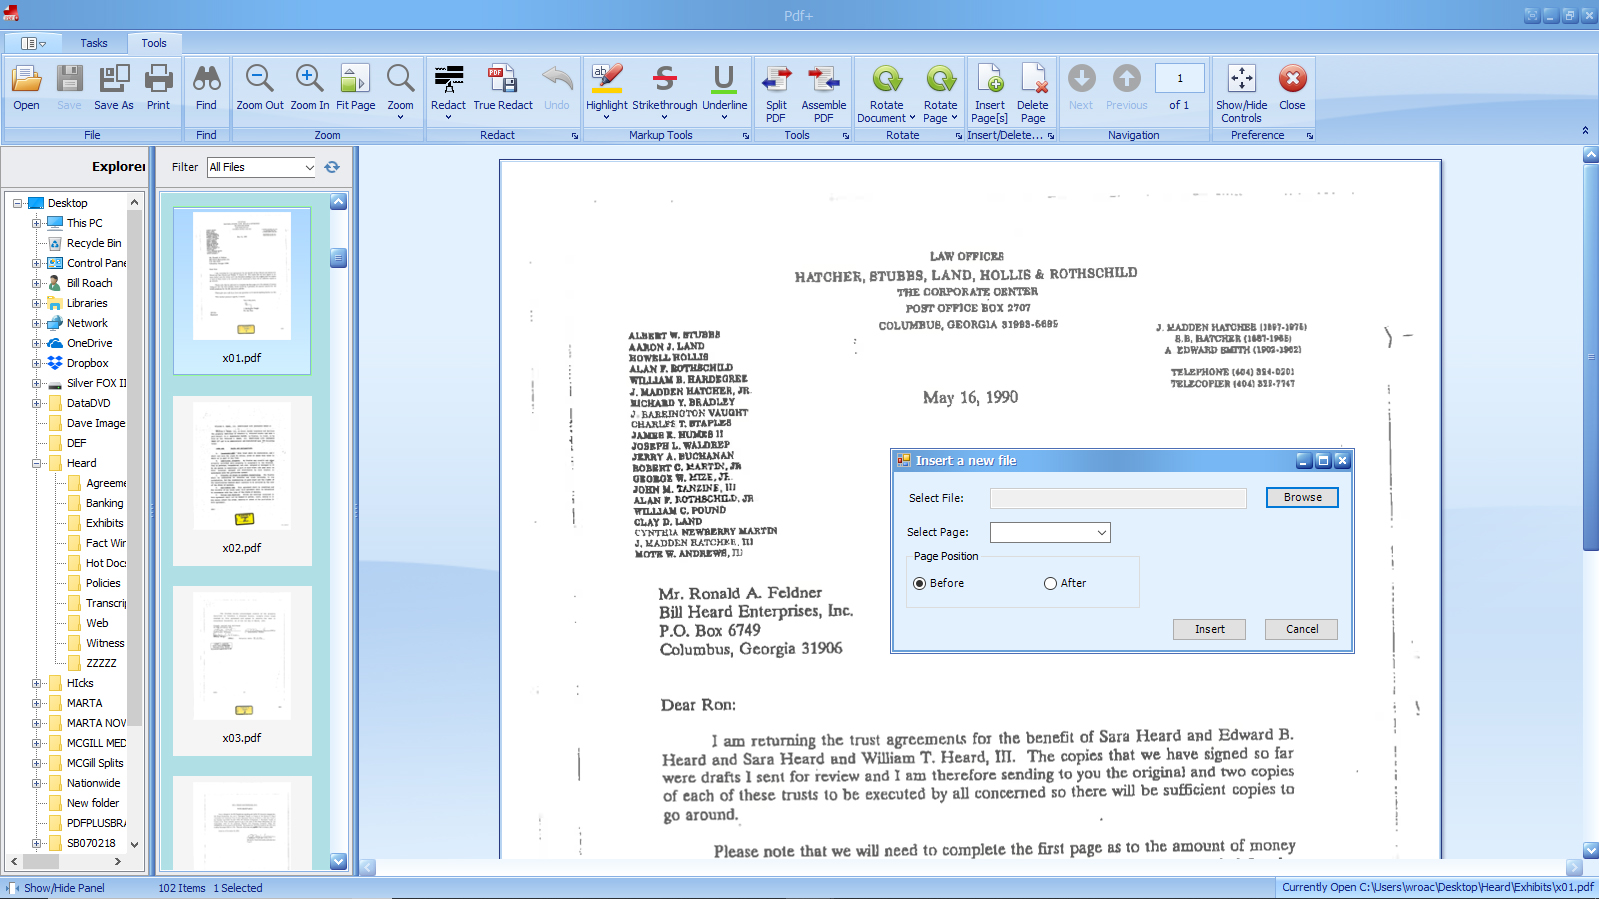Select the Libraries tree item
This screenshot has height=899, width=1599.
click(x=87, y=303)
